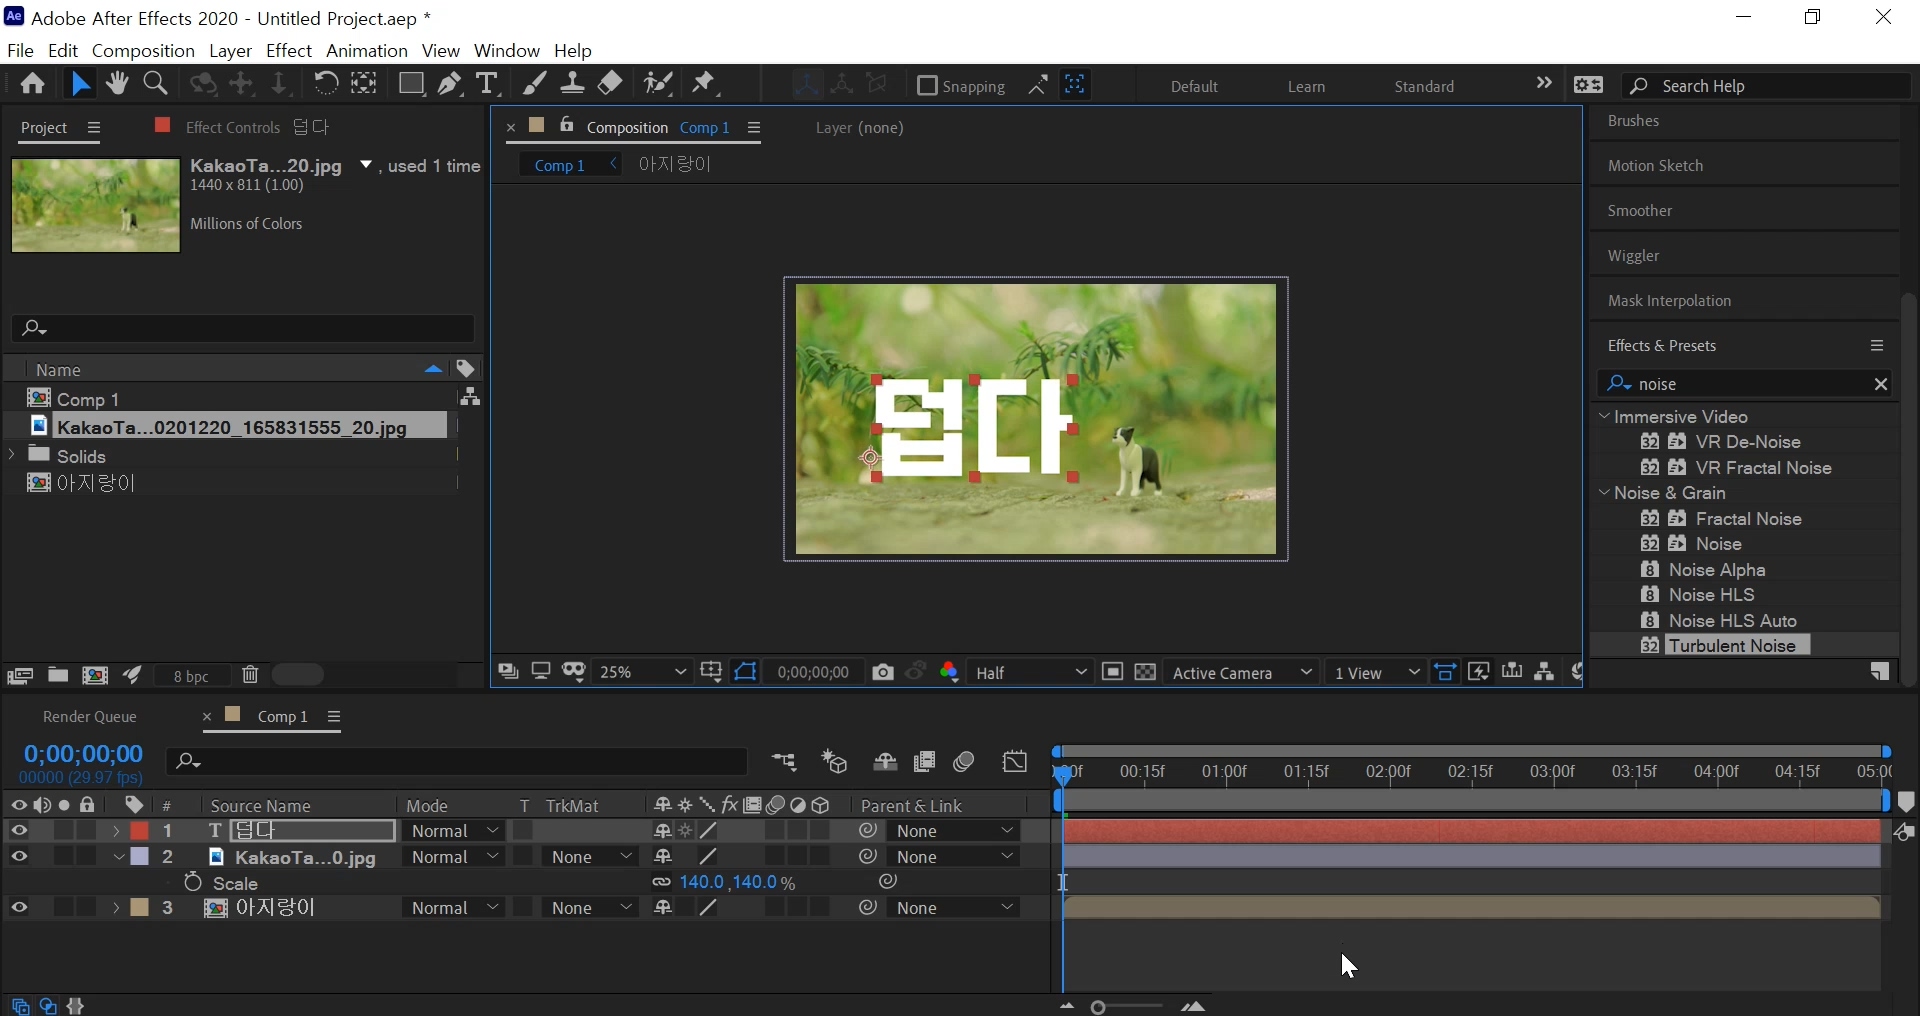Select the Puppet Pin tool

pyautogui.click(x=705, y=84)
